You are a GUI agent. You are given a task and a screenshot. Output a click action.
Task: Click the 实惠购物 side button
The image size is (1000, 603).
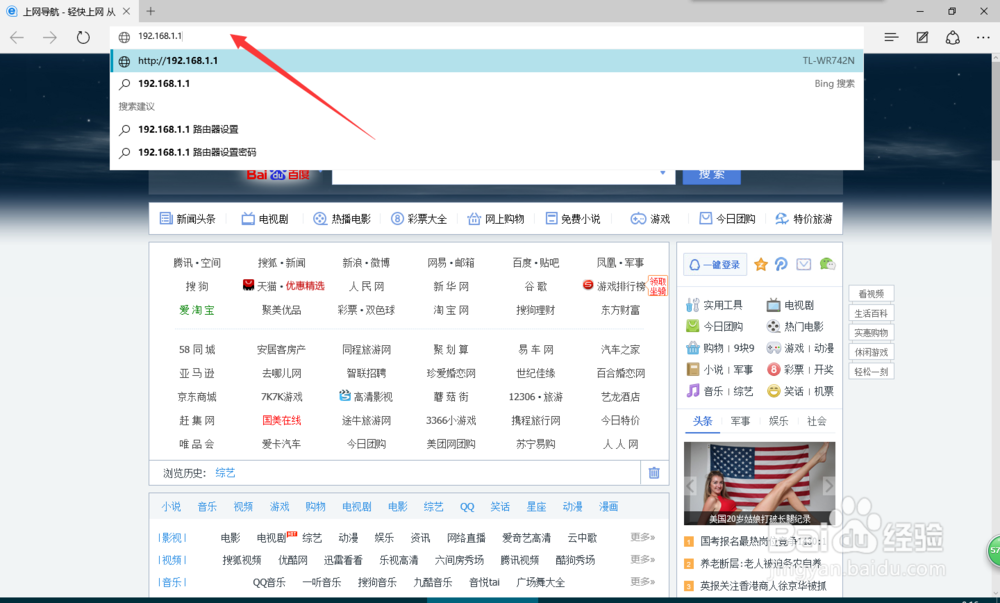click(x=871, y=333)
